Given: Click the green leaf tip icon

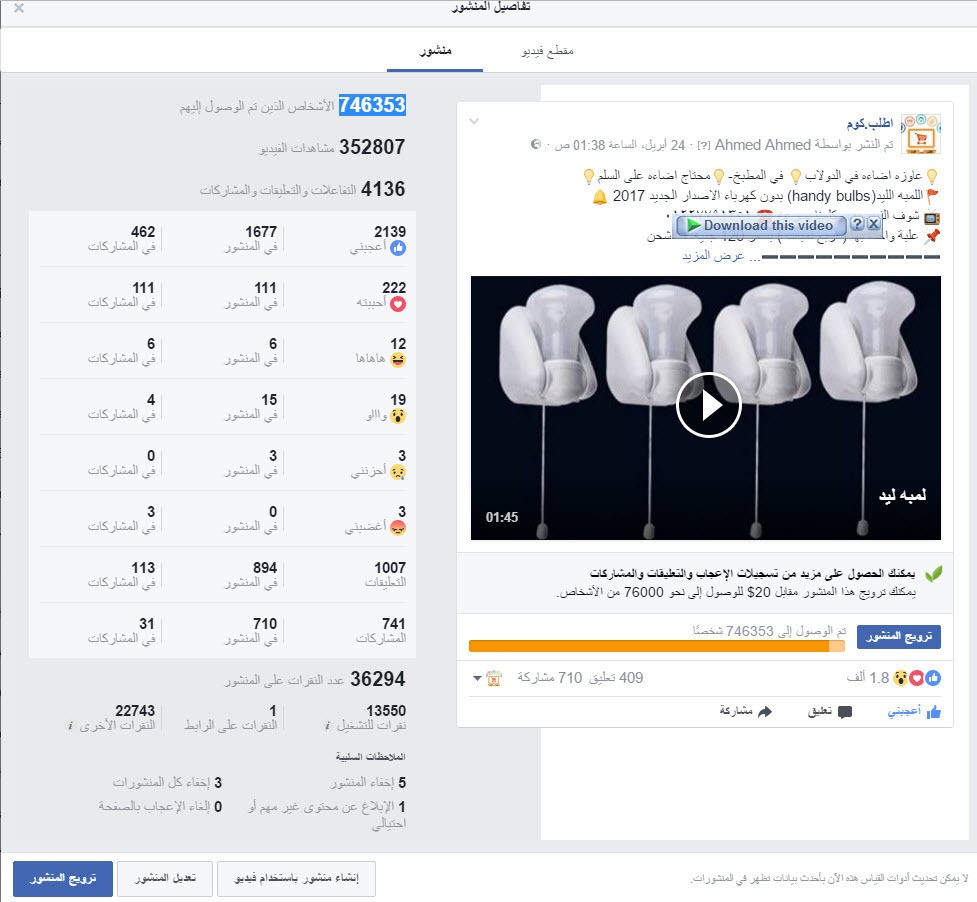Looking at the screenshot, I should pyautogui.click(x=933, y=574).
